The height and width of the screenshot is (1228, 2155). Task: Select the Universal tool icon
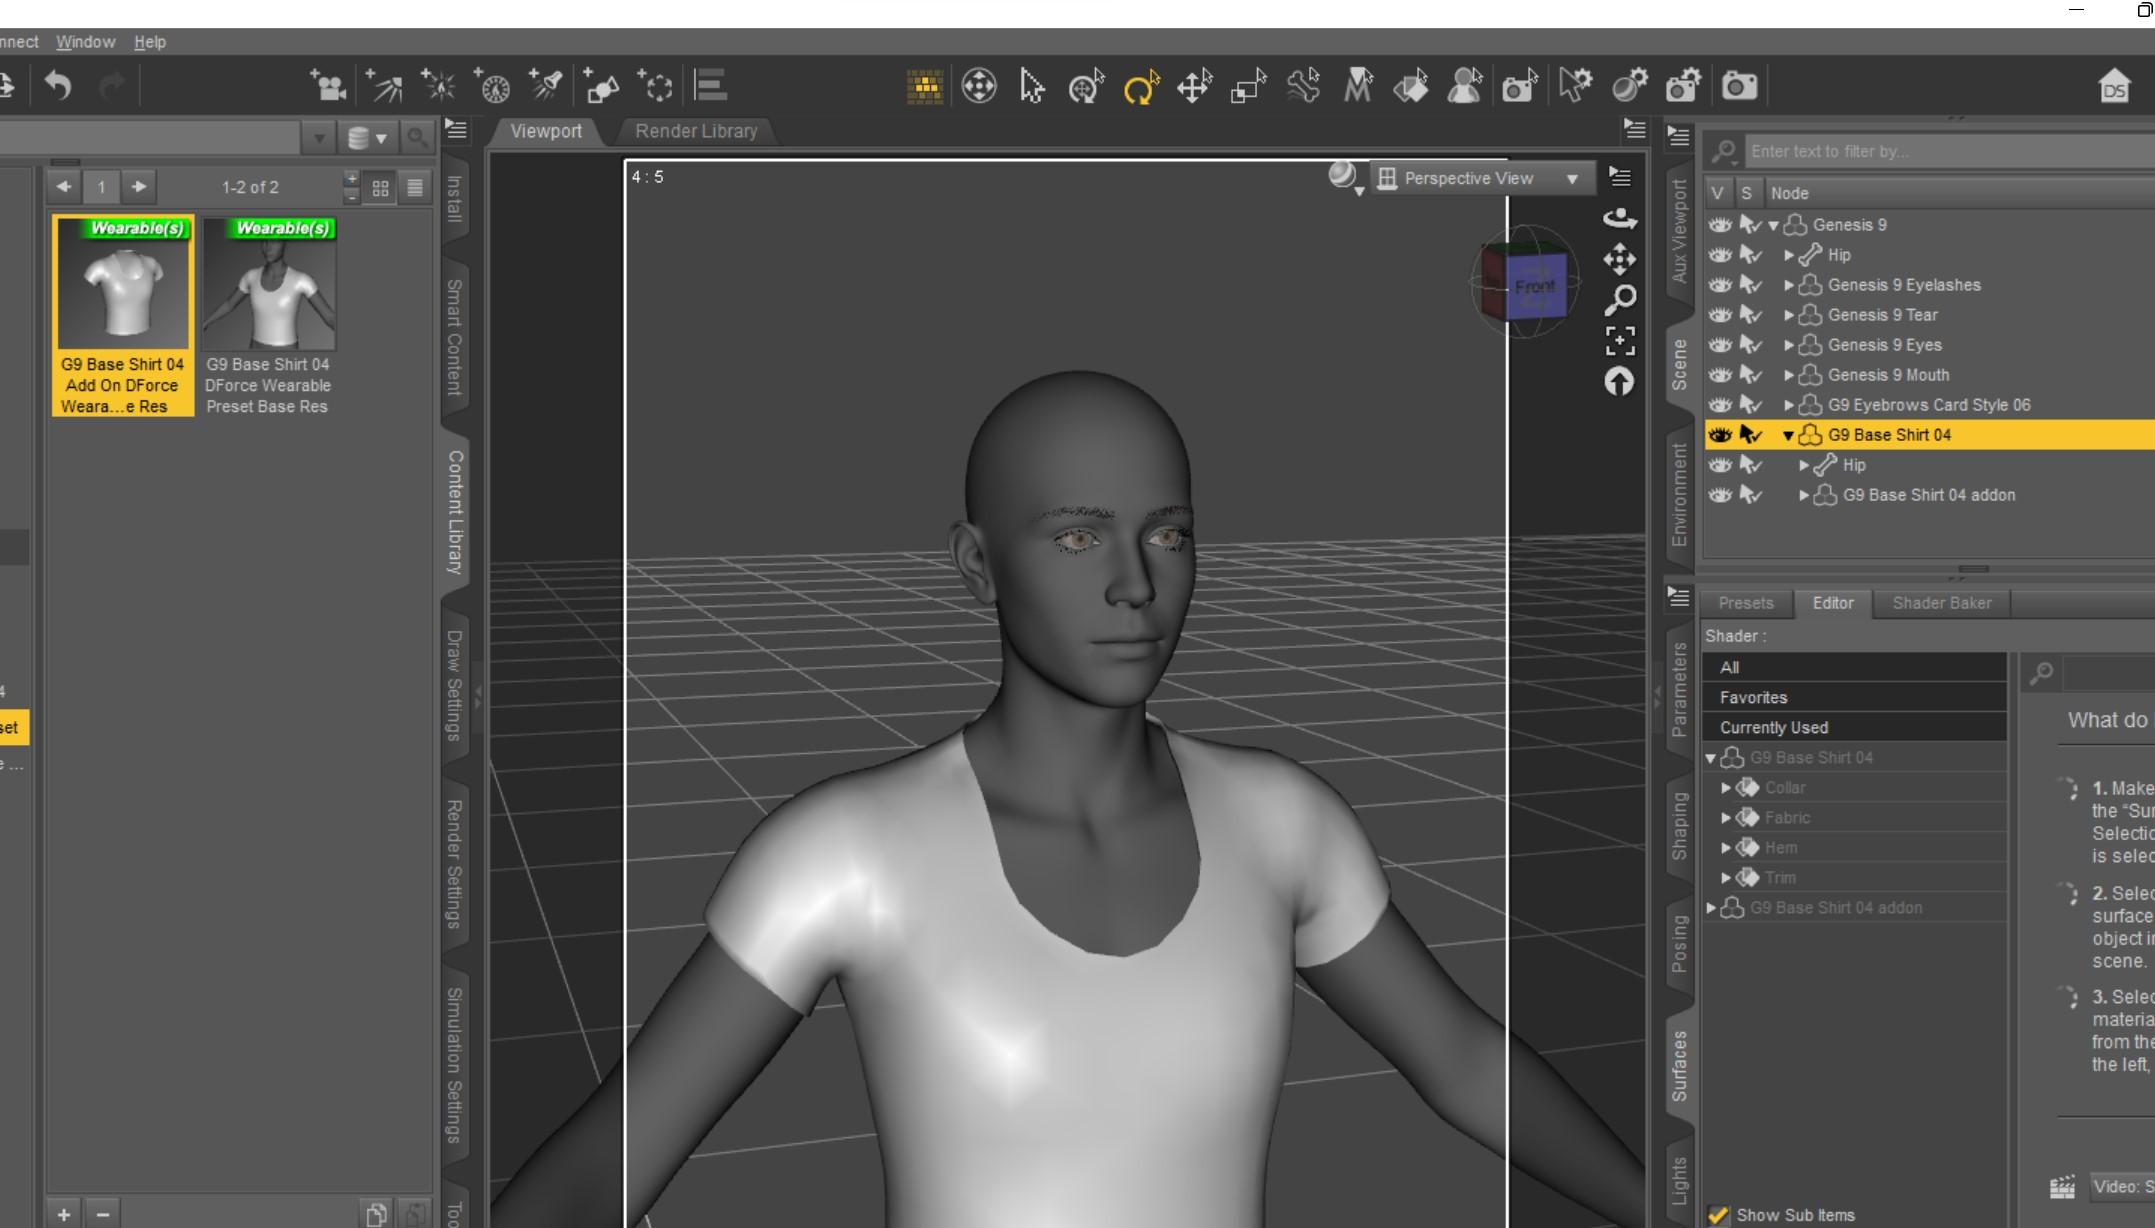pos(1086,88)
